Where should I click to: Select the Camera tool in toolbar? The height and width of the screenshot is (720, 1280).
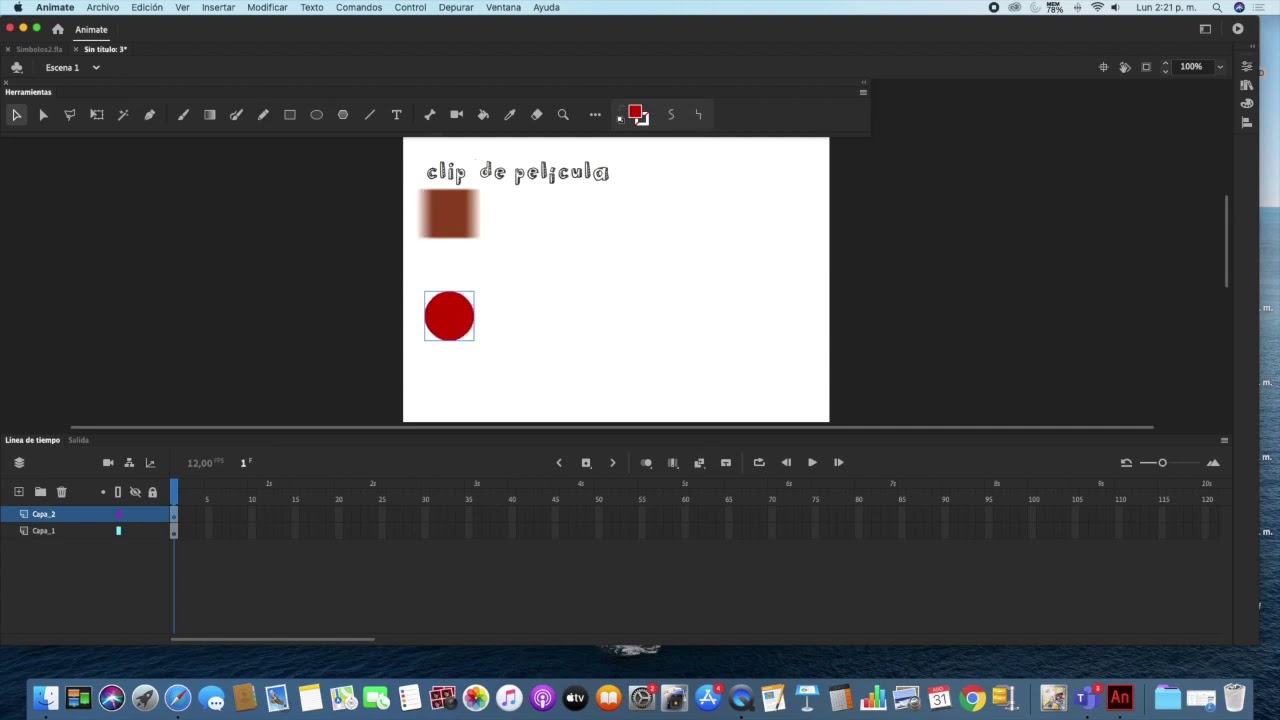point(456,115)
